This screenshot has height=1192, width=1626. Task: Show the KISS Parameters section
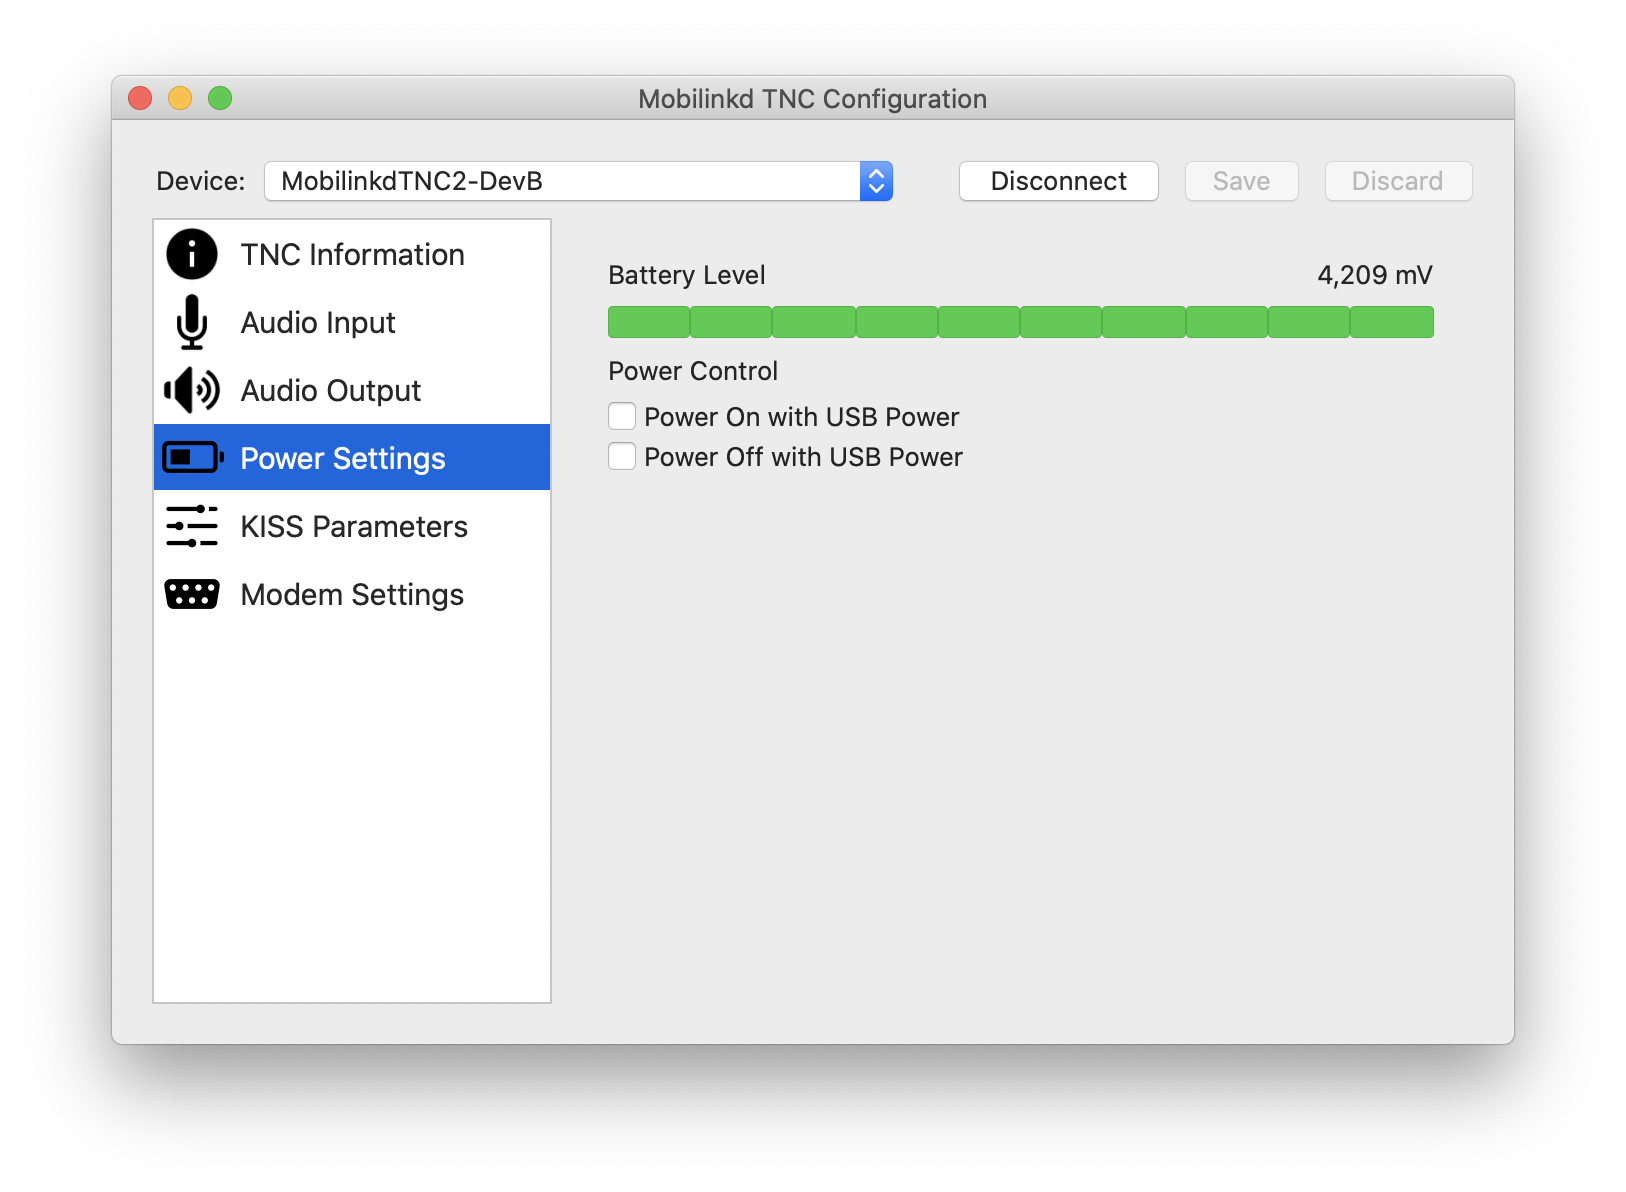(352, 526)
